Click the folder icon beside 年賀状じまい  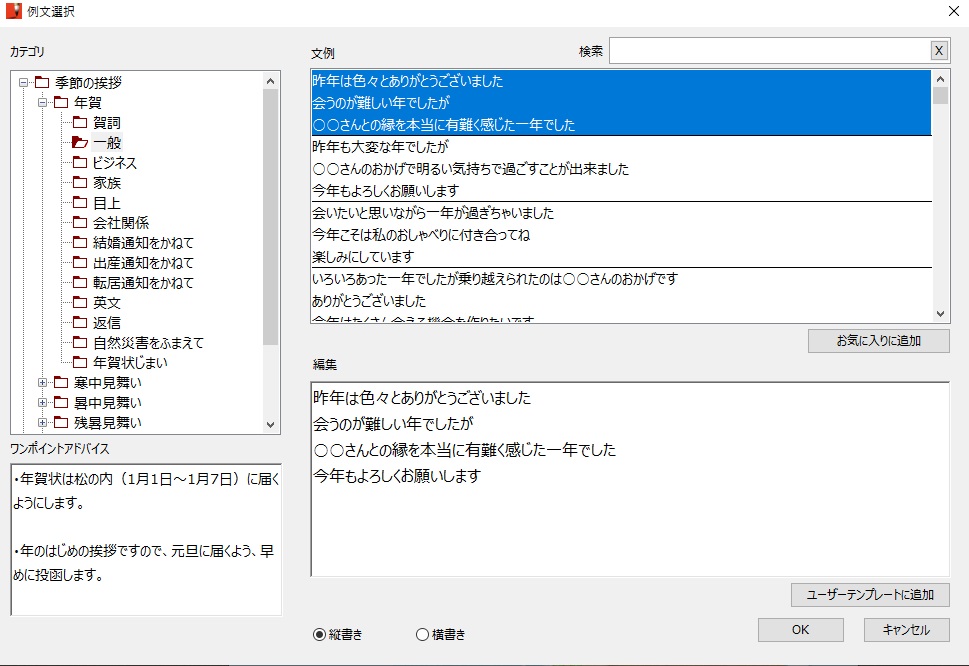pyautogui.click(x=80, y=363)
